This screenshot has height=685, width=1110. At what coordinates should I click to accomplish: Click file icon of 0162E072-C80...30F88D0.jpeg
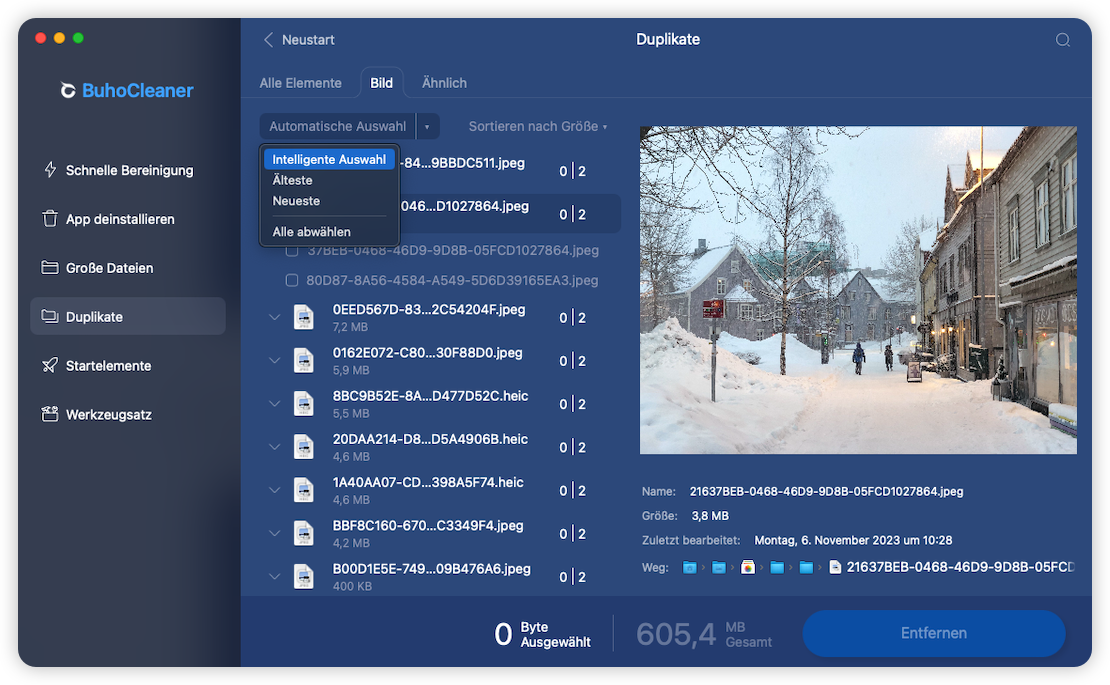click(304, 360)
